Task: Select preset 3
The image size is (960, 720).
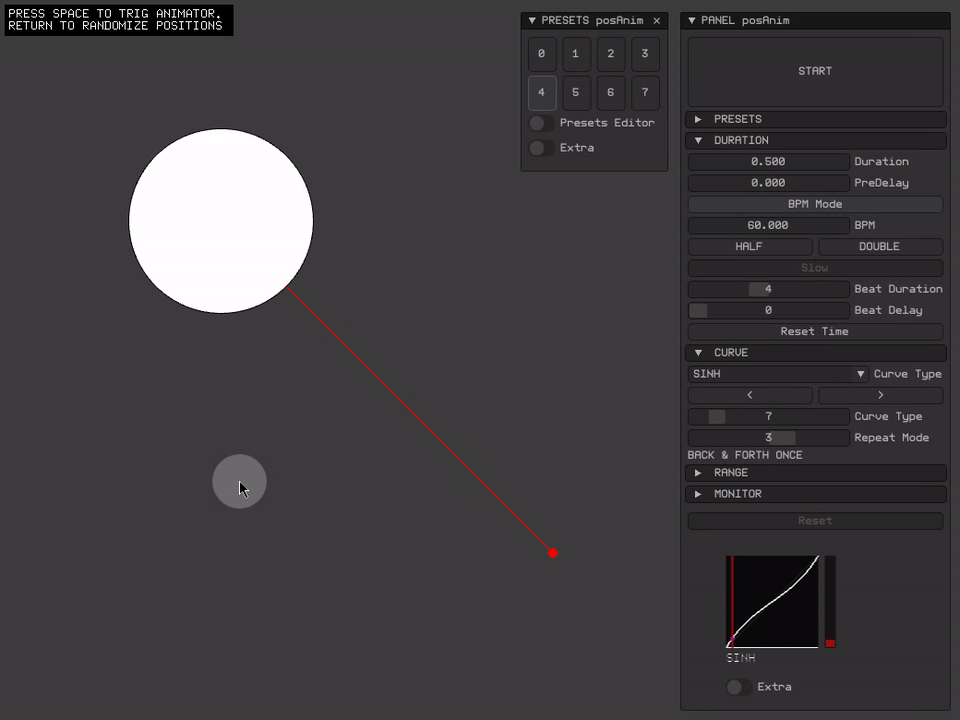Action: 645,54
